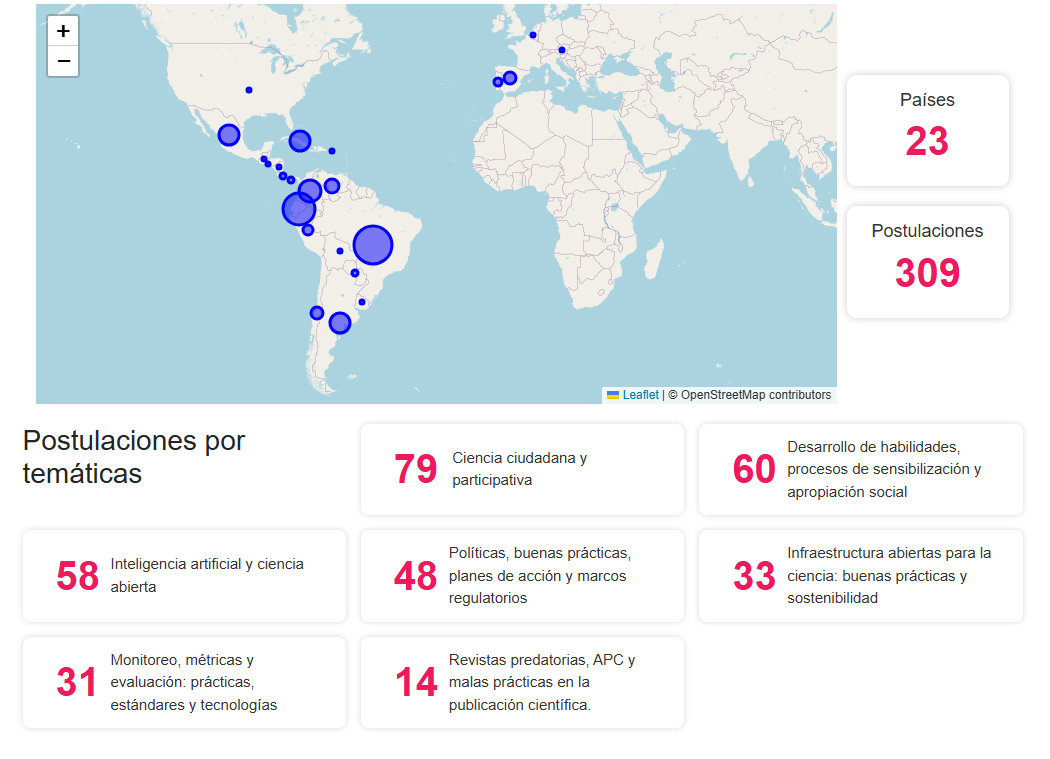The image size is (1050, 759).
Task: Select the Monitoreo, métricas y evaluación card
Action: click(184, 682)
